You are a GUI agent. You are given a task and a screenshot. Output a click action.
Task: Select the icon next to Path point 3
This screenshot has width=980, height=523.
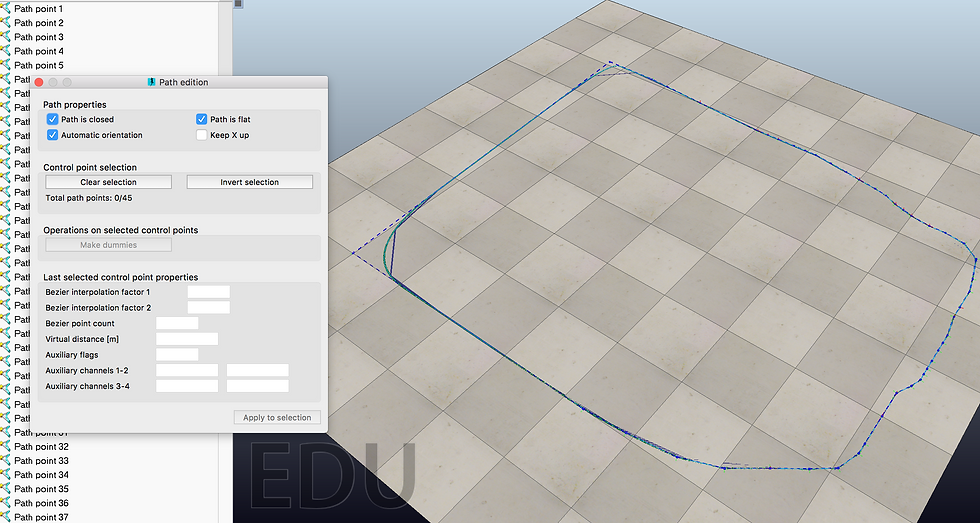(x=5, y=37)
